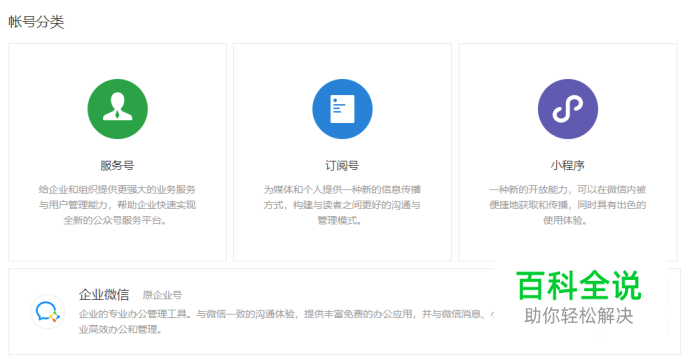Select the 订阅号 title text
The image size is (692, 360).
point(342,165)
